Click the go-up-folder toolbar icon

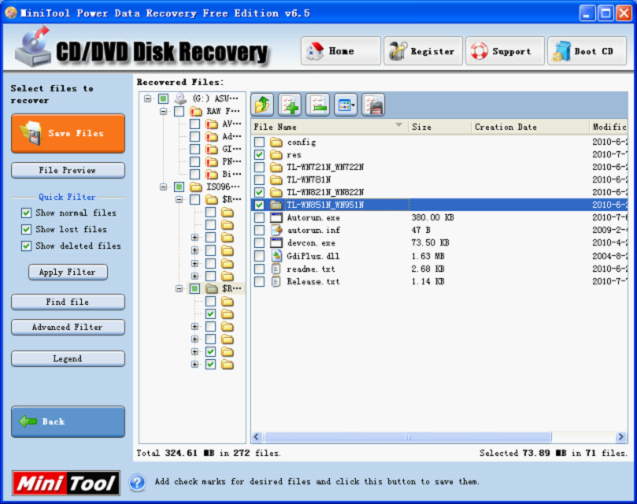point(262,105)
